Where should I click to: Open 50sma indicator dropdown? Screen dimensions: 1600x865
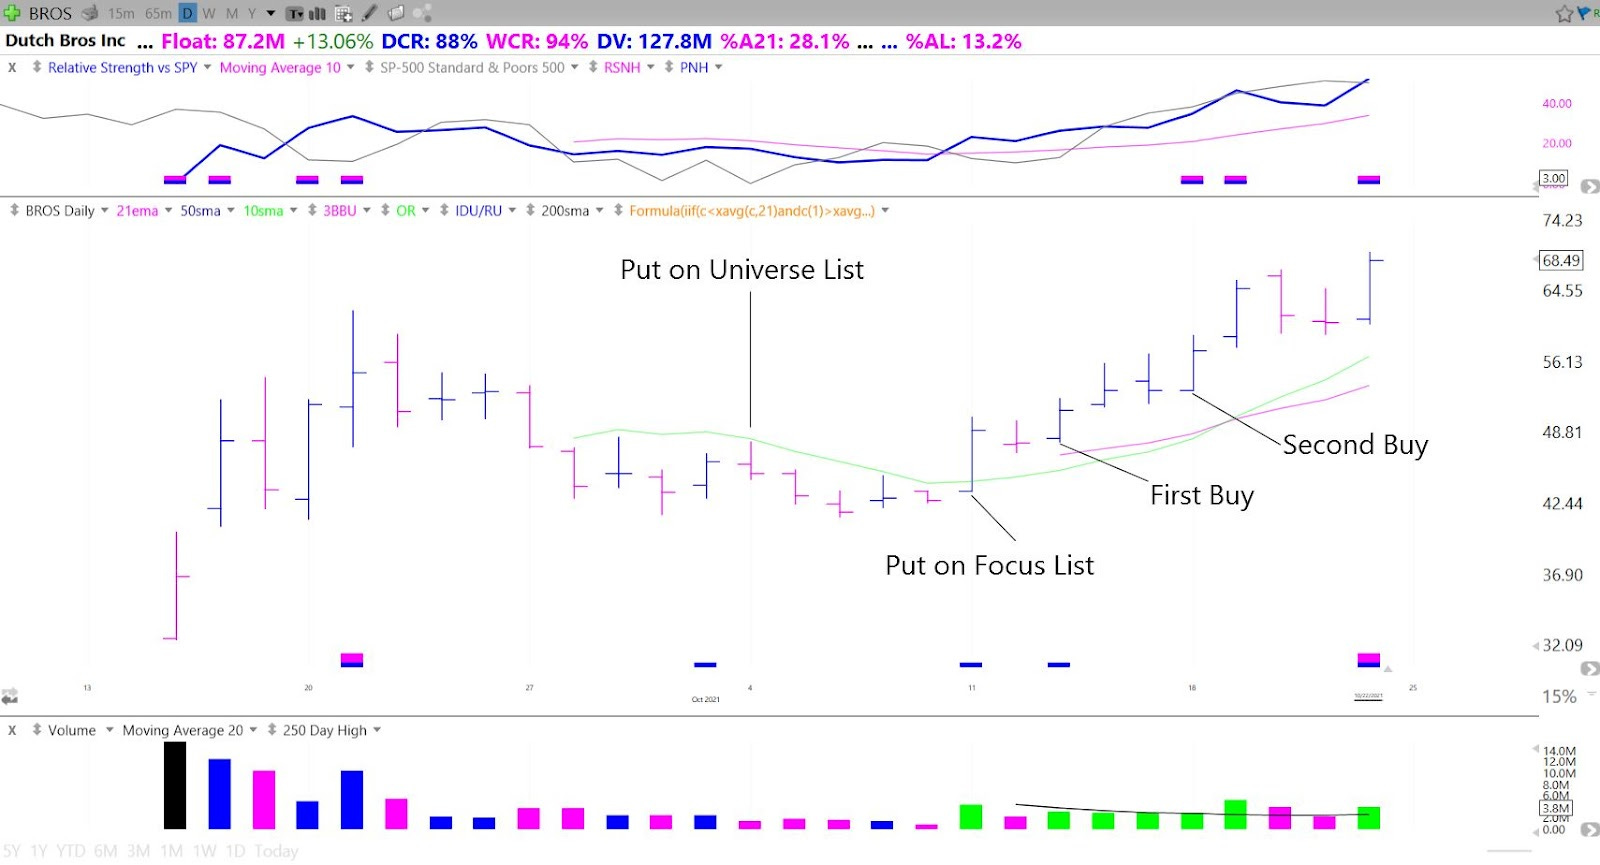[230, 210]
